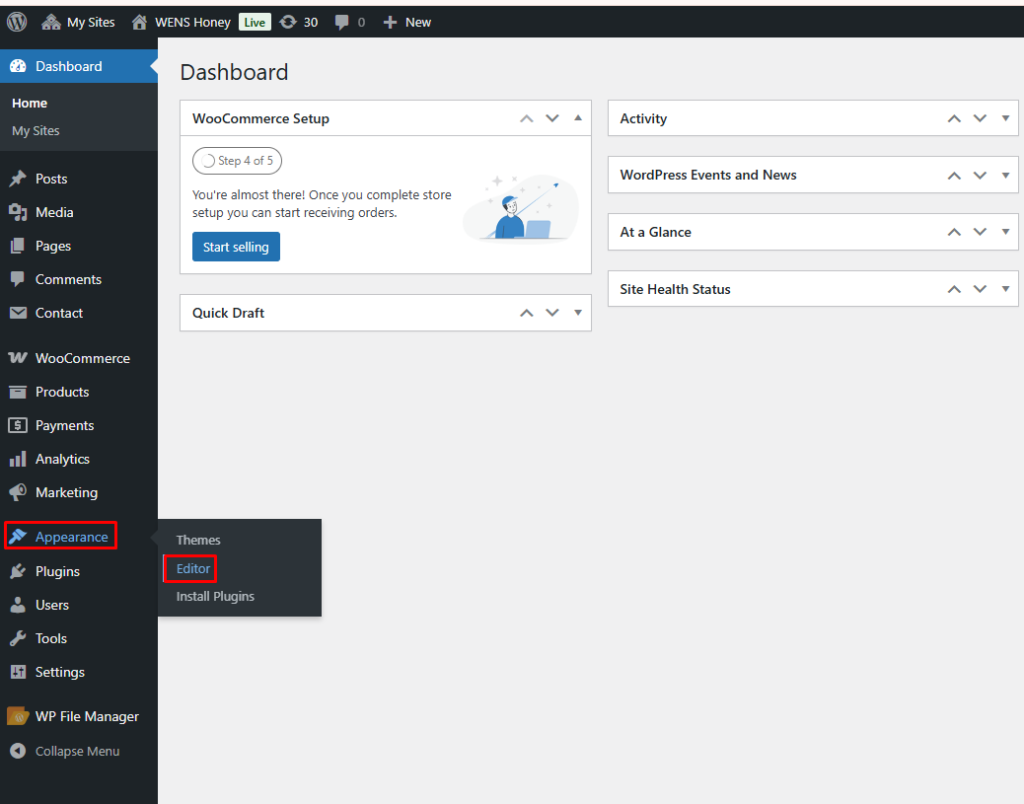Viewport: 1024px width, 804px height.
Task: Open My Sites under the Dashboard menu
Action: [x=35, y=131]
